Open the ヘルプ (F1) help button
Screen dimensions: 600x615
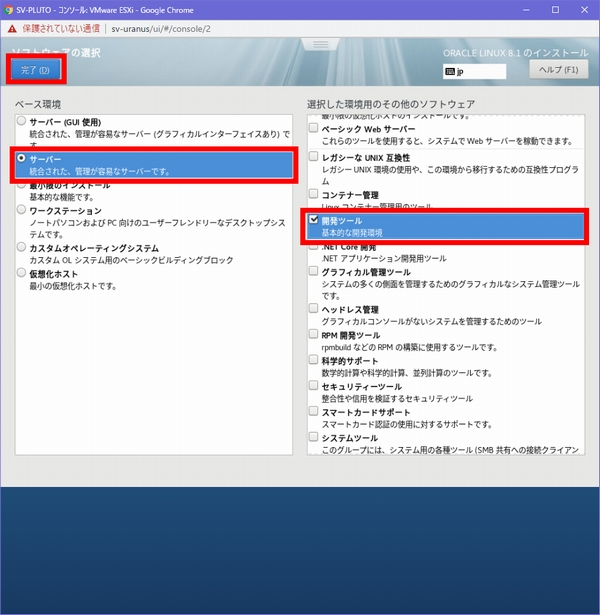pos(558,69)
